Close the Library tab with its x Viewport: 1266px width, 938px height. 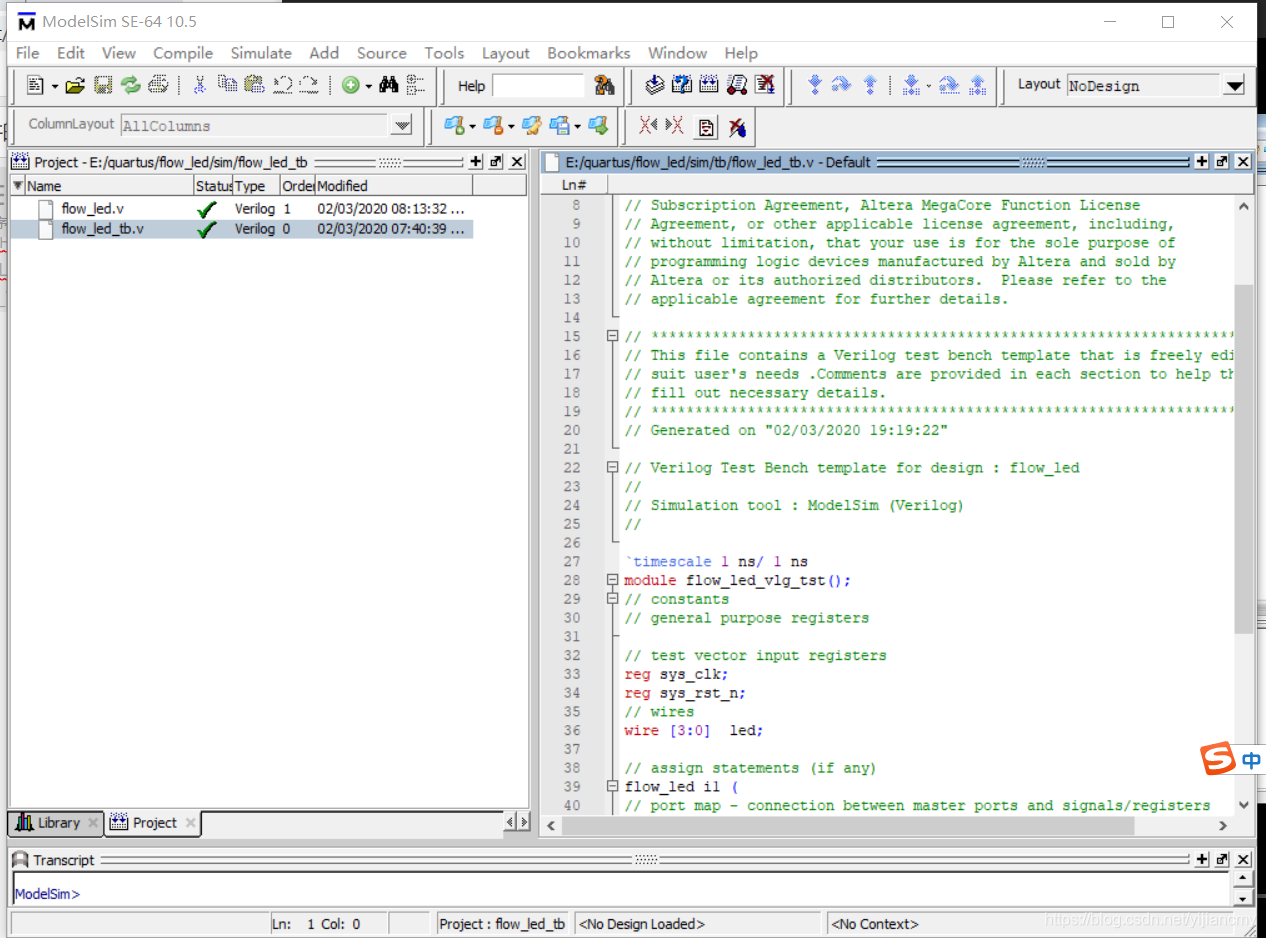93,823
